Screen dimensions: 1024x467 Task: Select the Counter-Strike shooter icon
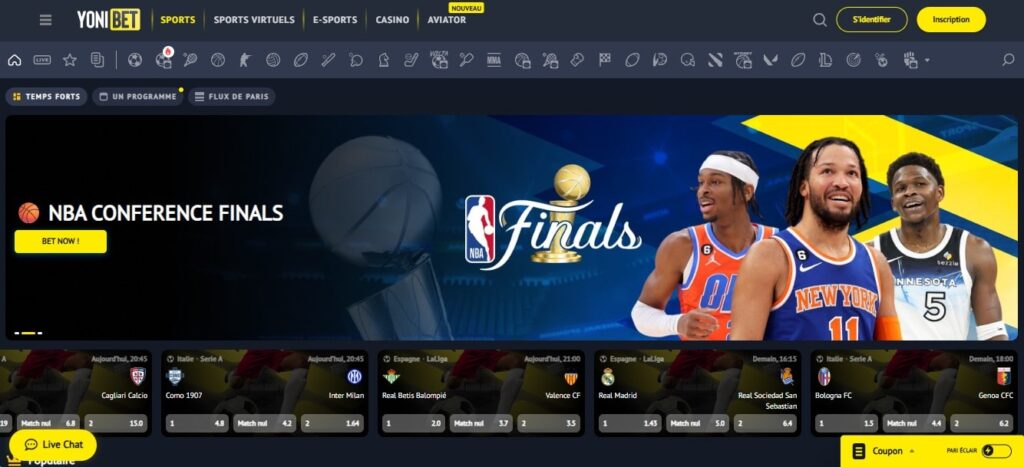[x=245, y=60]
